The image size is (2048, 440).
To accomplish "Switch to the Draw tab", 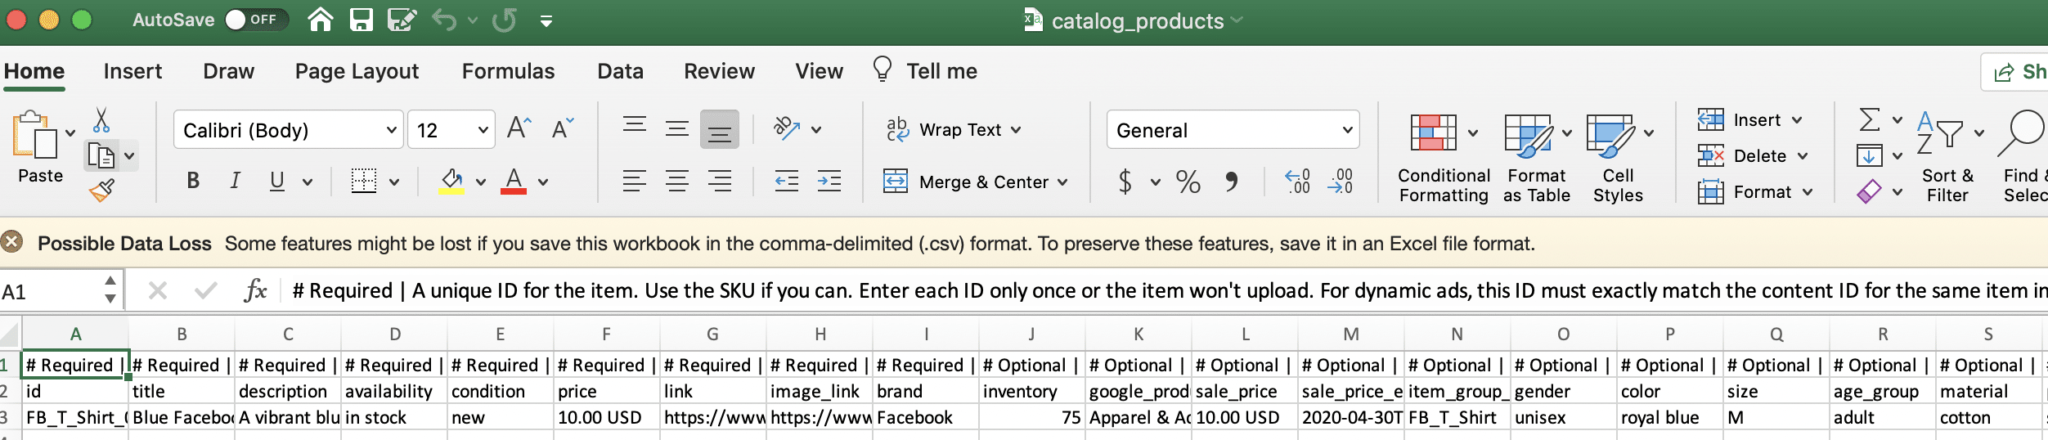I will point(228,71).
